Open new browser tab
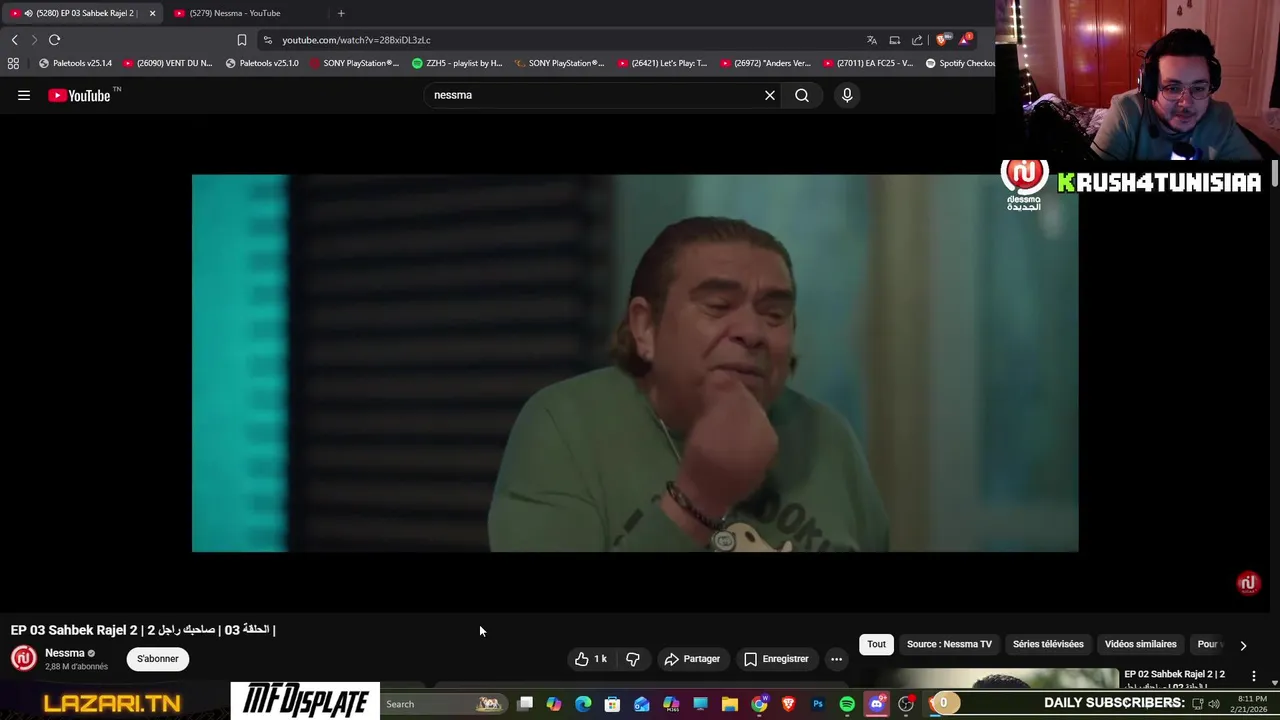1280x720 pixels. [341, 13]
